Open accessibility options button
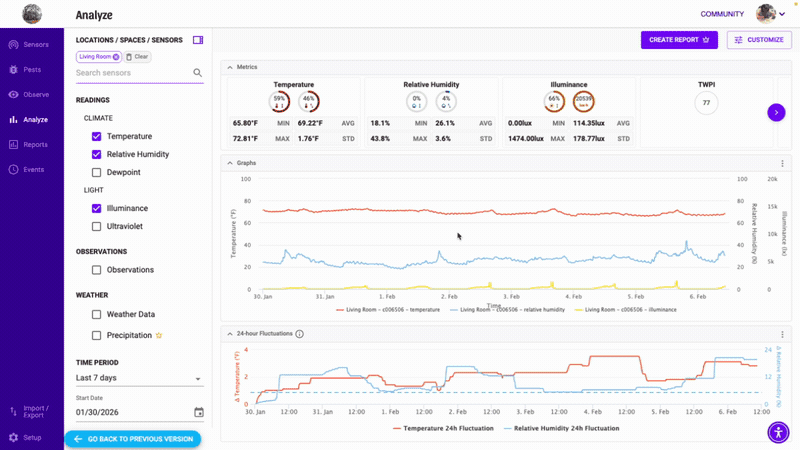 pos(778,432)
